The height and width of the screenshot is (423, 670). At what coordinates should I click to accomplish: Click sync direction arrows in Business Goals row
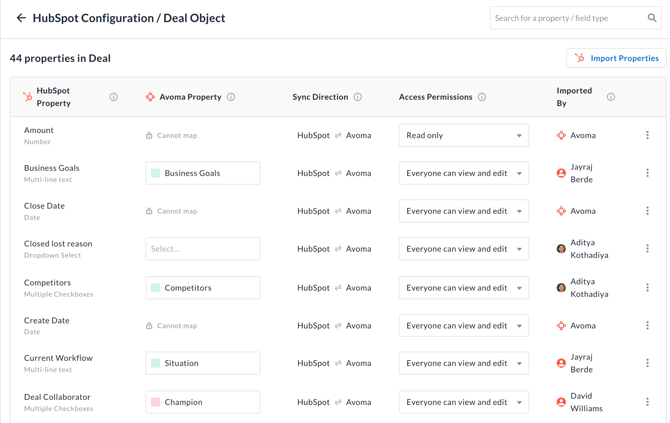click(338, 173)
